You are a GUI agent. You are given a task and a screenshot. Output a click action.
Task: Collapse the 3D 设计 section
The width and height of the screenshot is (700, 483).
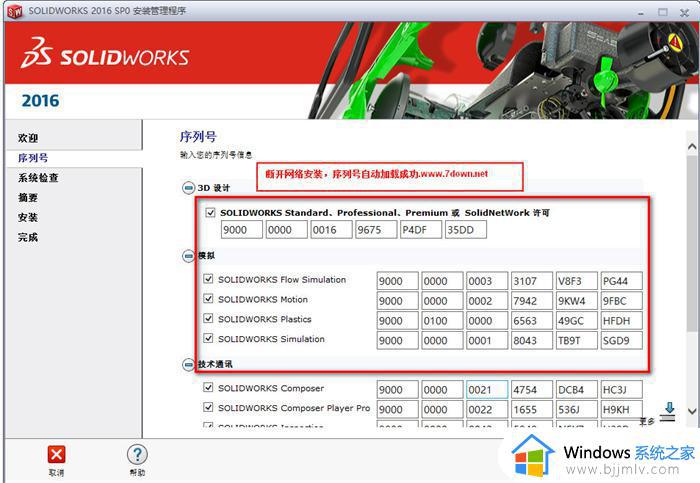point(188,188)
